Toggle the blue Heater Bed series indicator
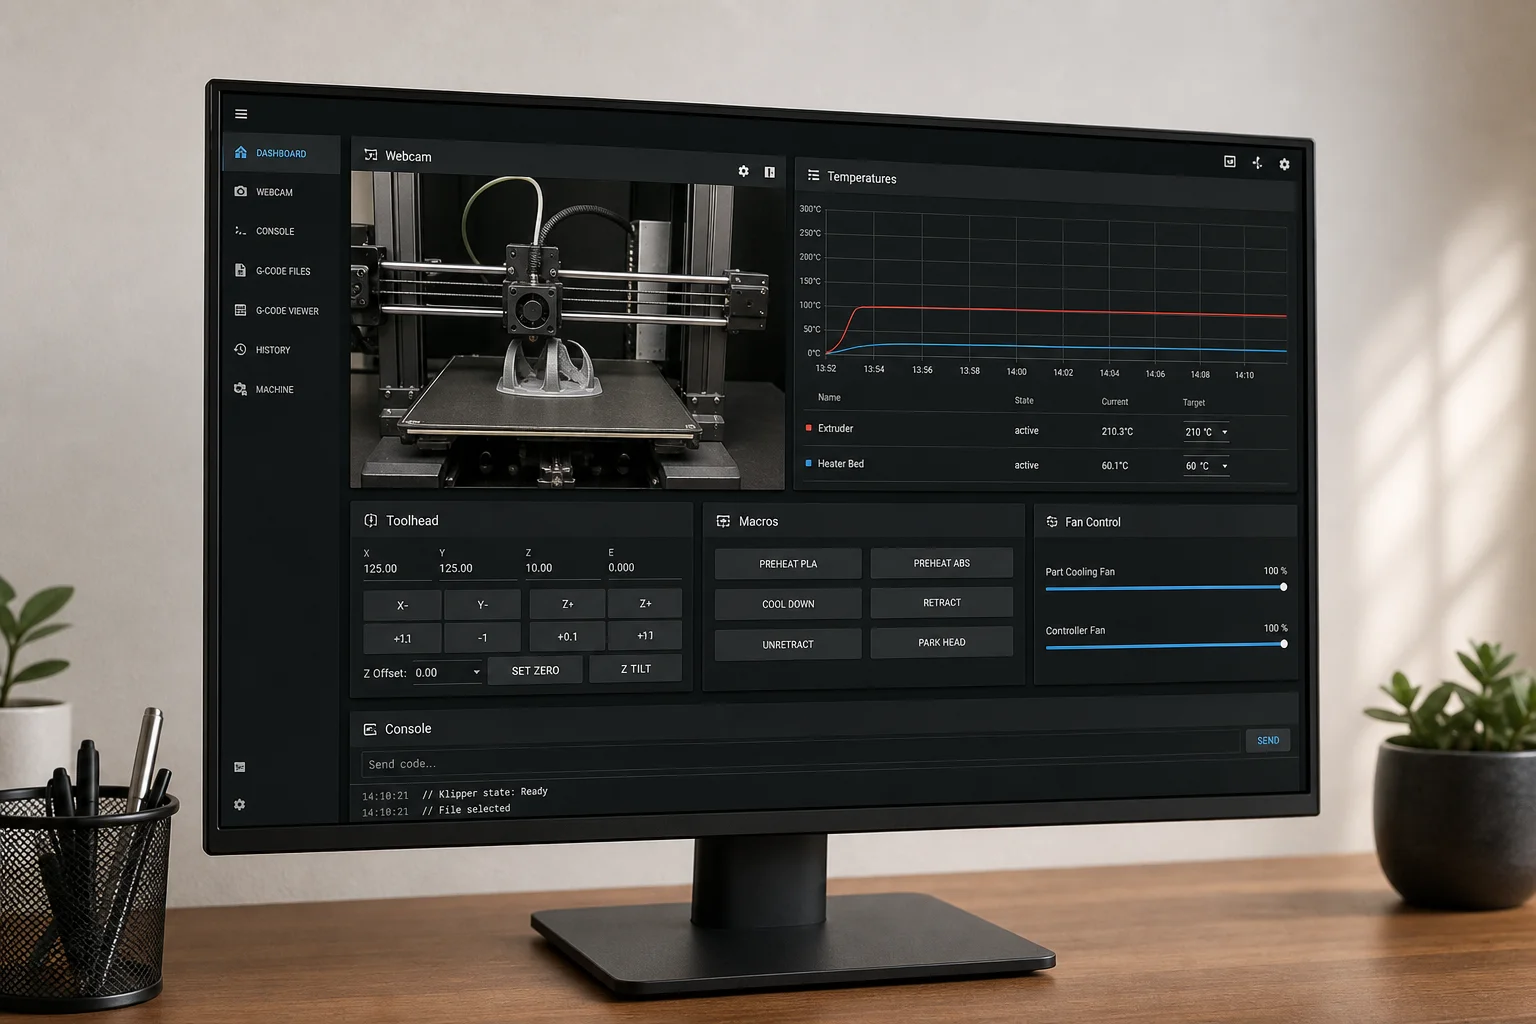The image size is (1536, 1024). 809,463
